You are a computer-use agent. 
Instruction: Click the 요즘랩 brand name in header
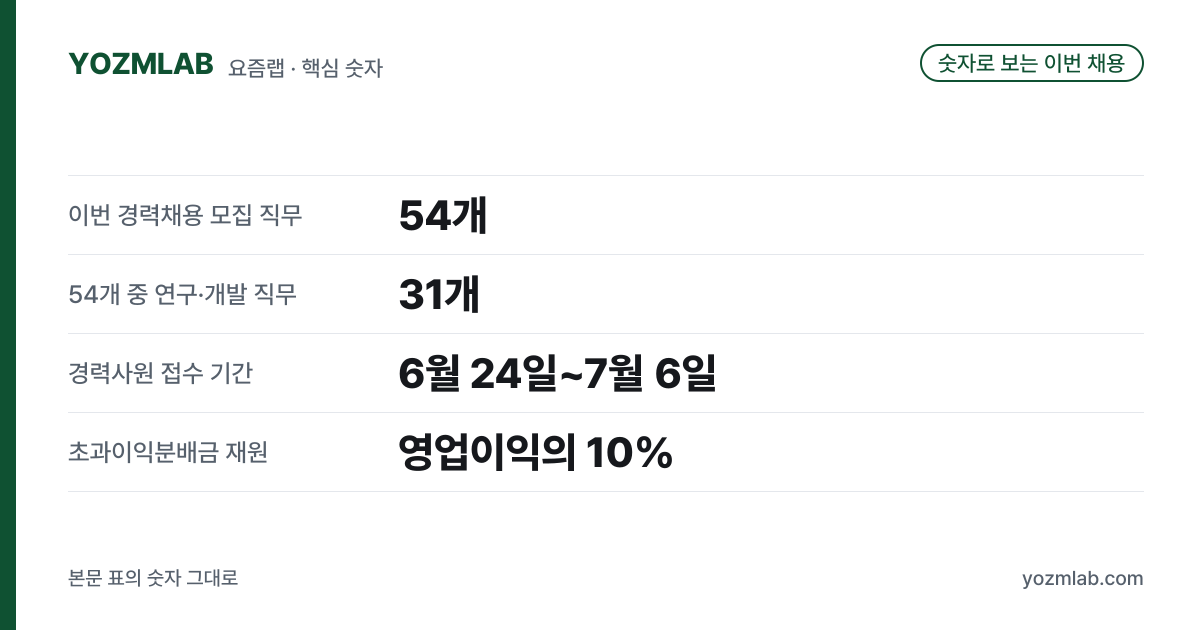[x=255, y=68]
